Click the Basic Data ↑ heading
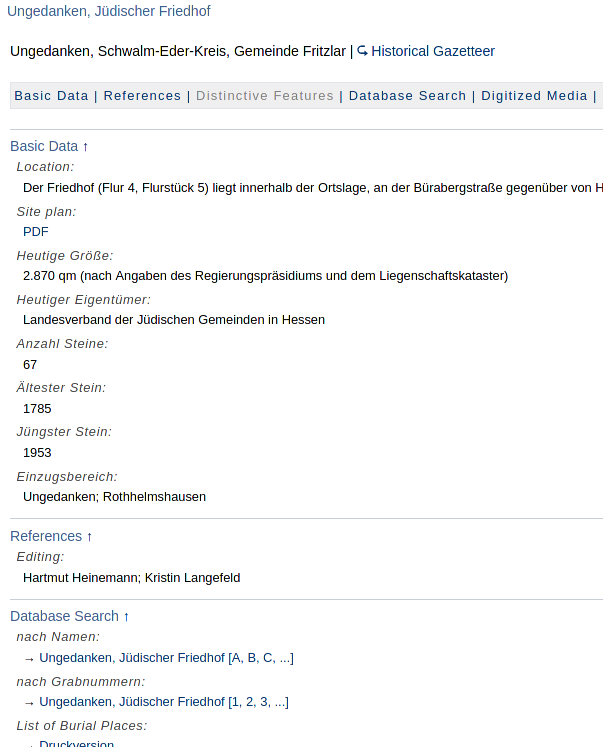 click(x=49, y=146)
